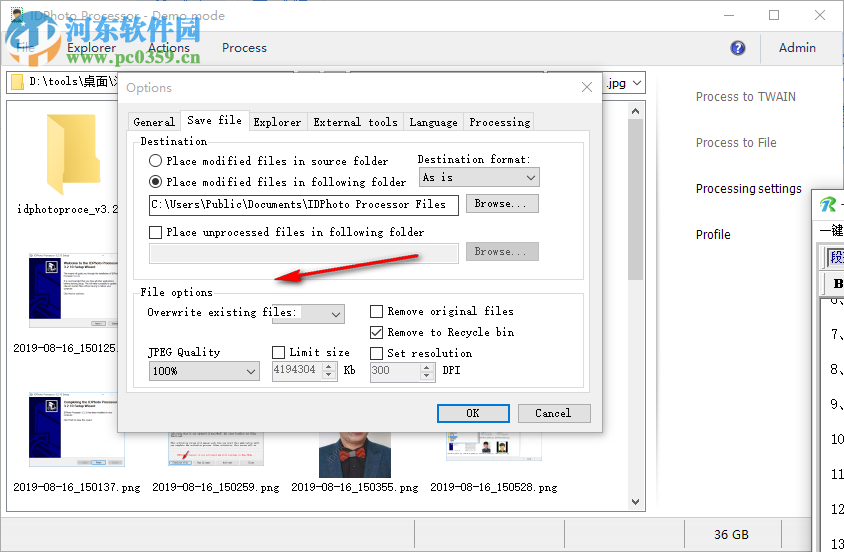Decrease the DPI resolution spinner

coord(427,376)
